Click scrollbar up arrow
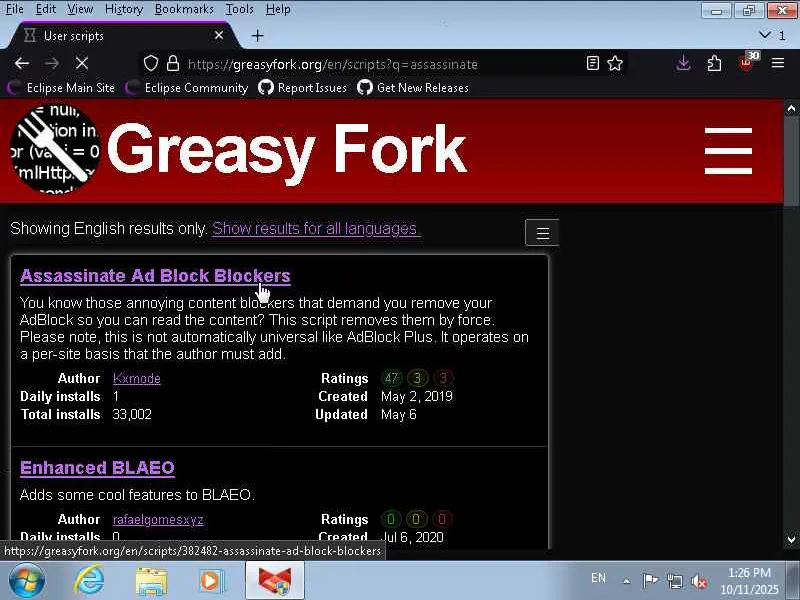The width and height of the screenshot is (800, 600). [x=791, y=108]
